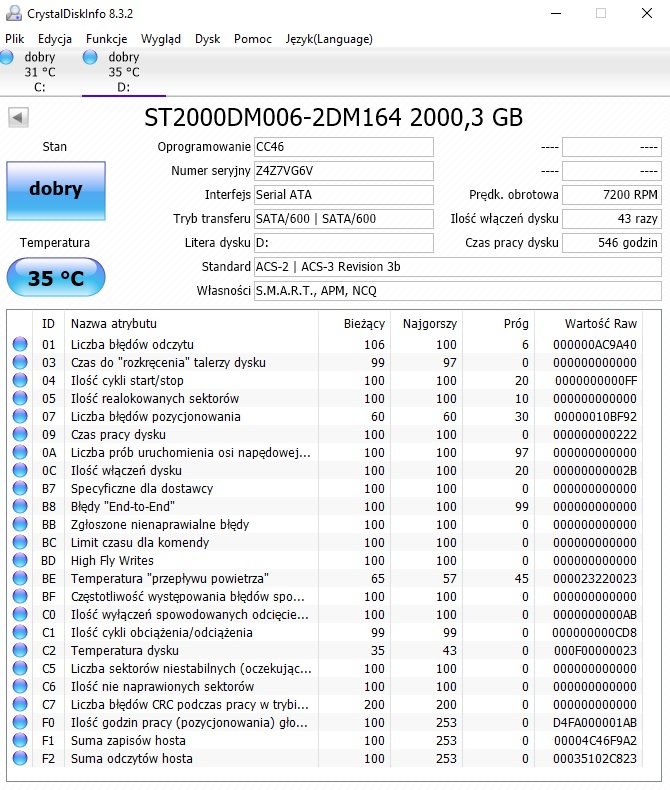Click status circle for drive C: tab

click(x=7, y=57)
